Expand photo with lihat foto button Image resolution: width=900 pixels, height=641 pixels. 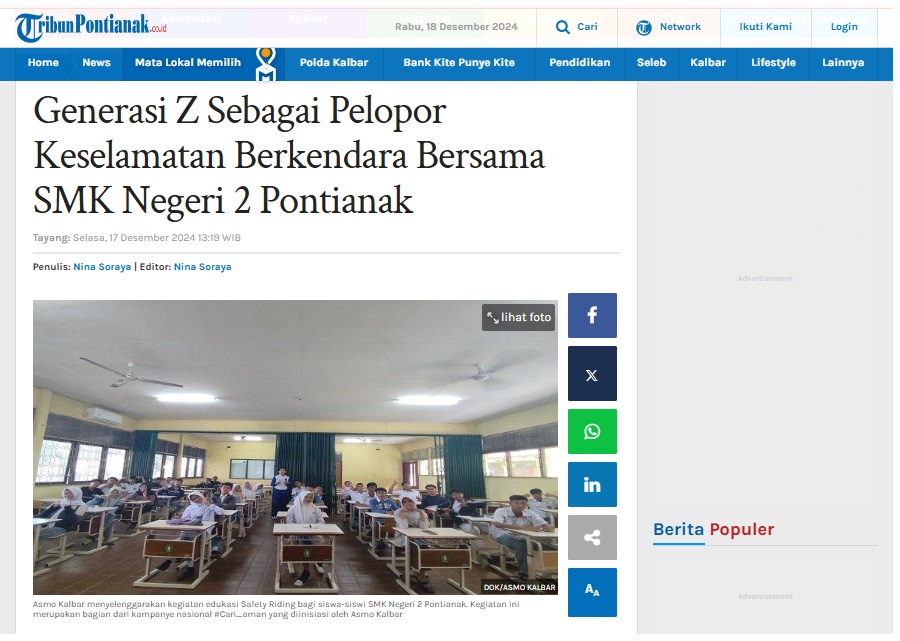(519, 317)
